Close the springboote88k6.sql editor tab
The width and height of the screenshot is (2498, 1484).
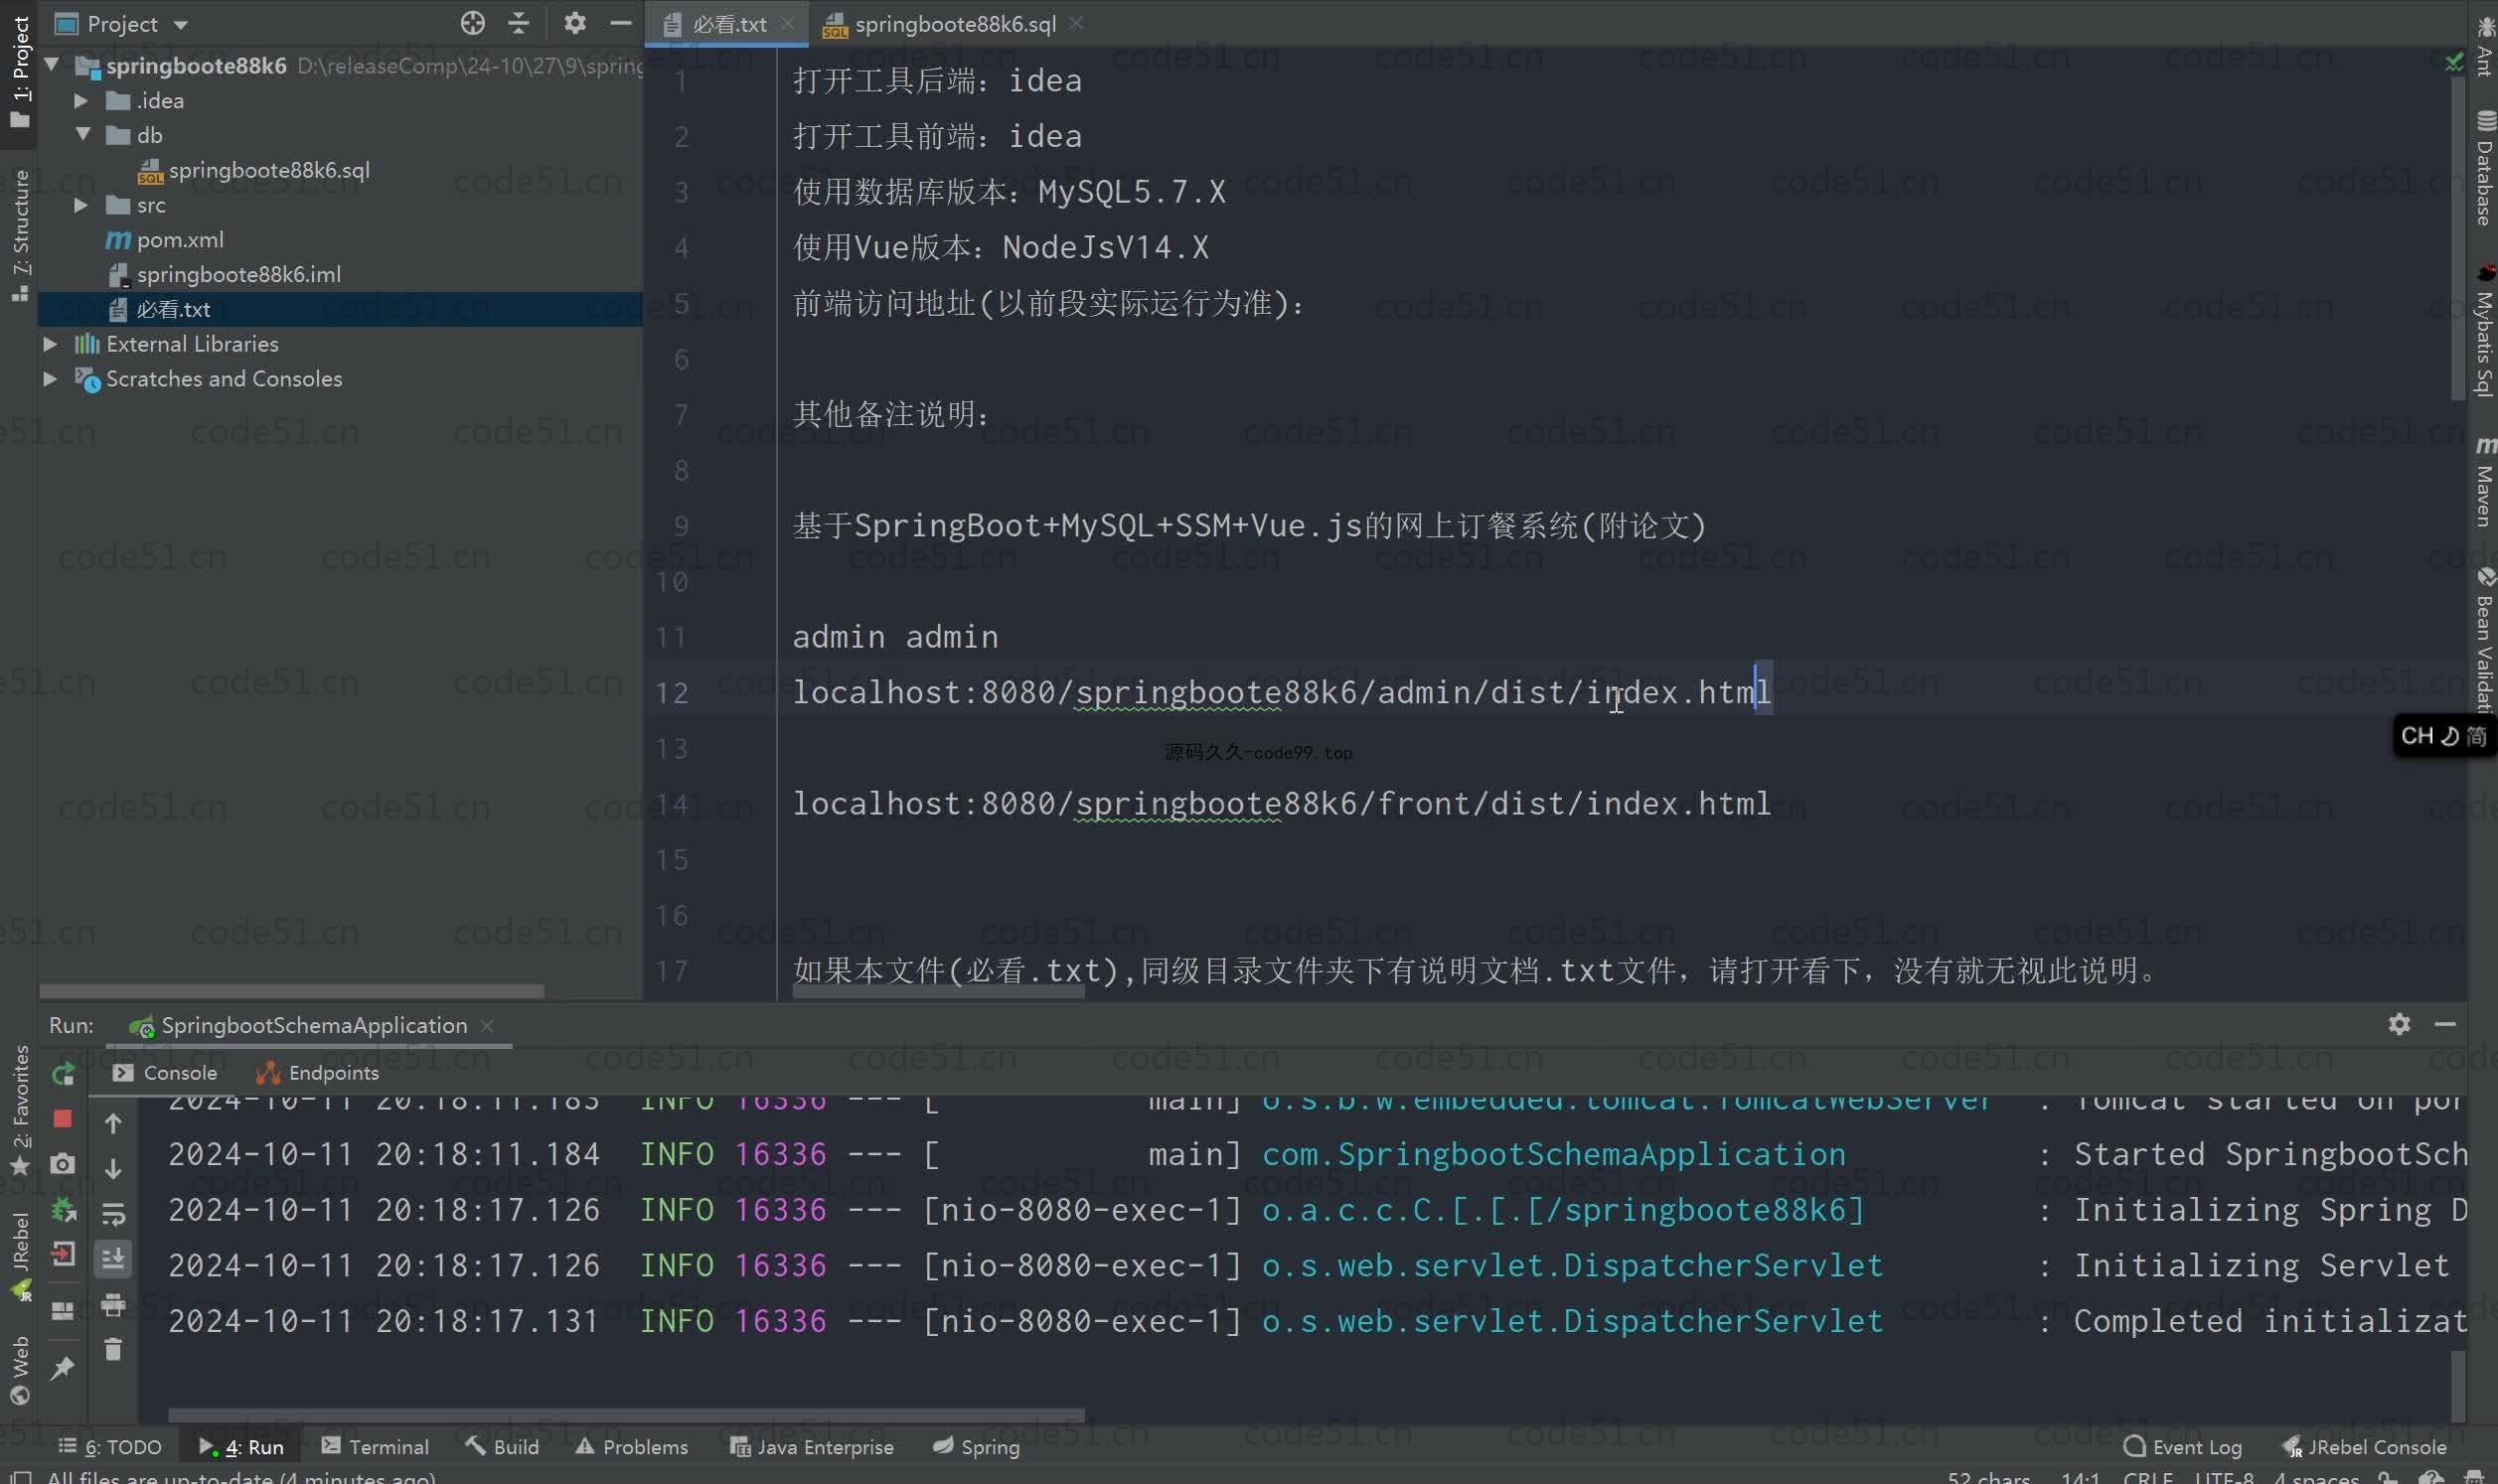coord(1076,23)
